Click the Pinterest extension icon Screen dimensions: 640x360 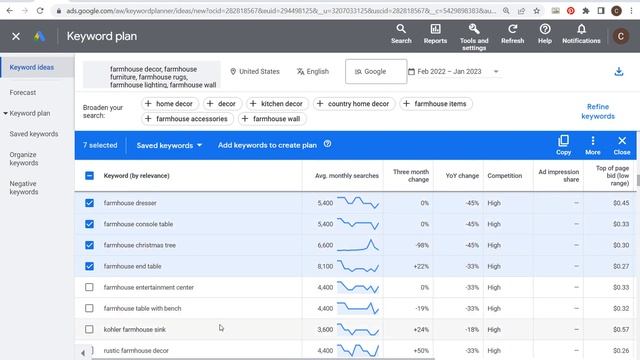pyautogui.click(x=571, y=11)
